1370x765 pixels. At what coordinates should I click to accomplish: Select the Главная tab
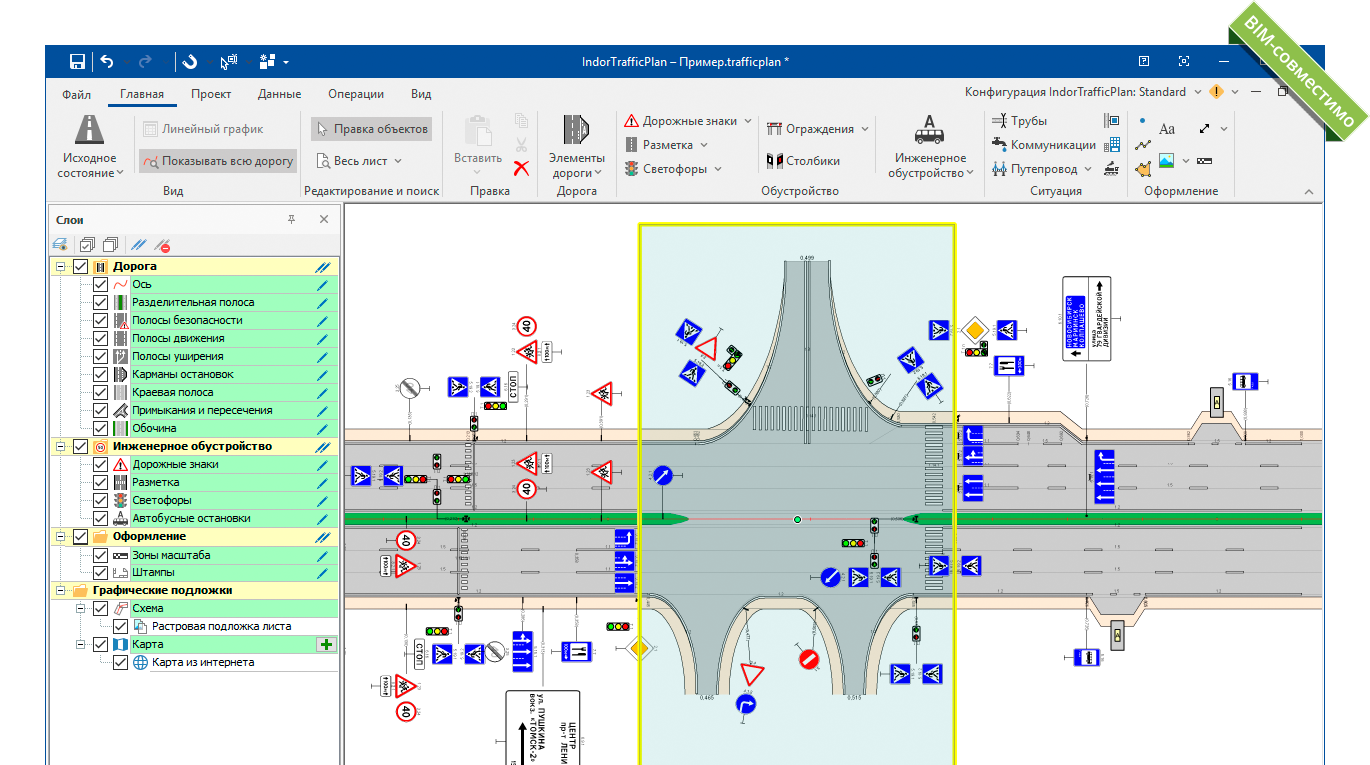[x=142, y=94]
